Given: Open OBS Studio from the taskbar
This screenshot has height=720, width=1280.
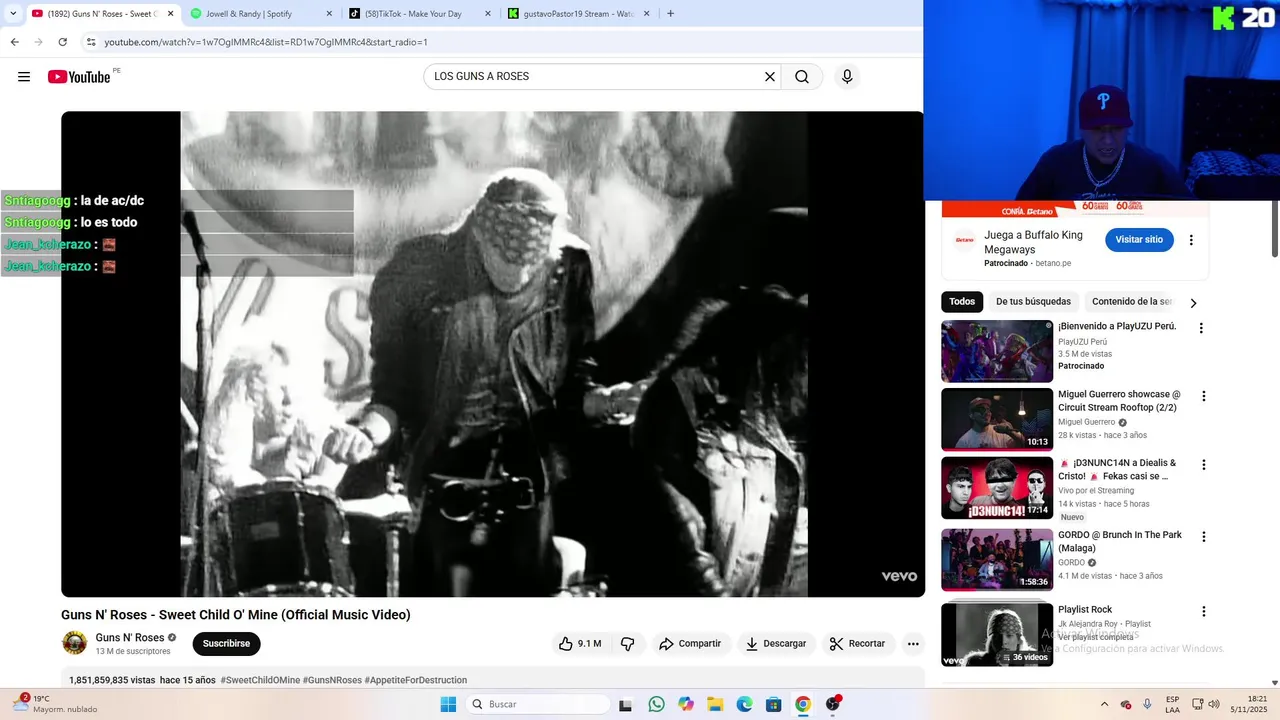Looking at the screenshot, I should [x=833, y=704].
